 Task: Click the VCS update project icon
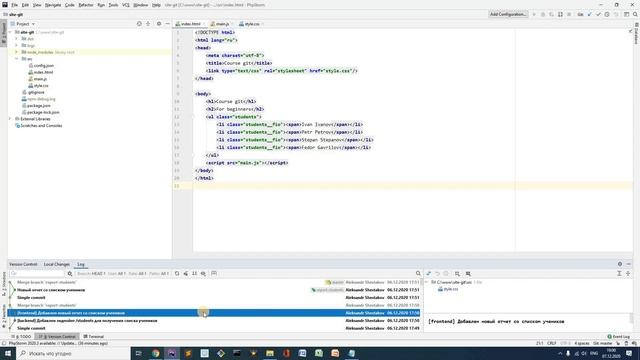(x=589, y=14)
